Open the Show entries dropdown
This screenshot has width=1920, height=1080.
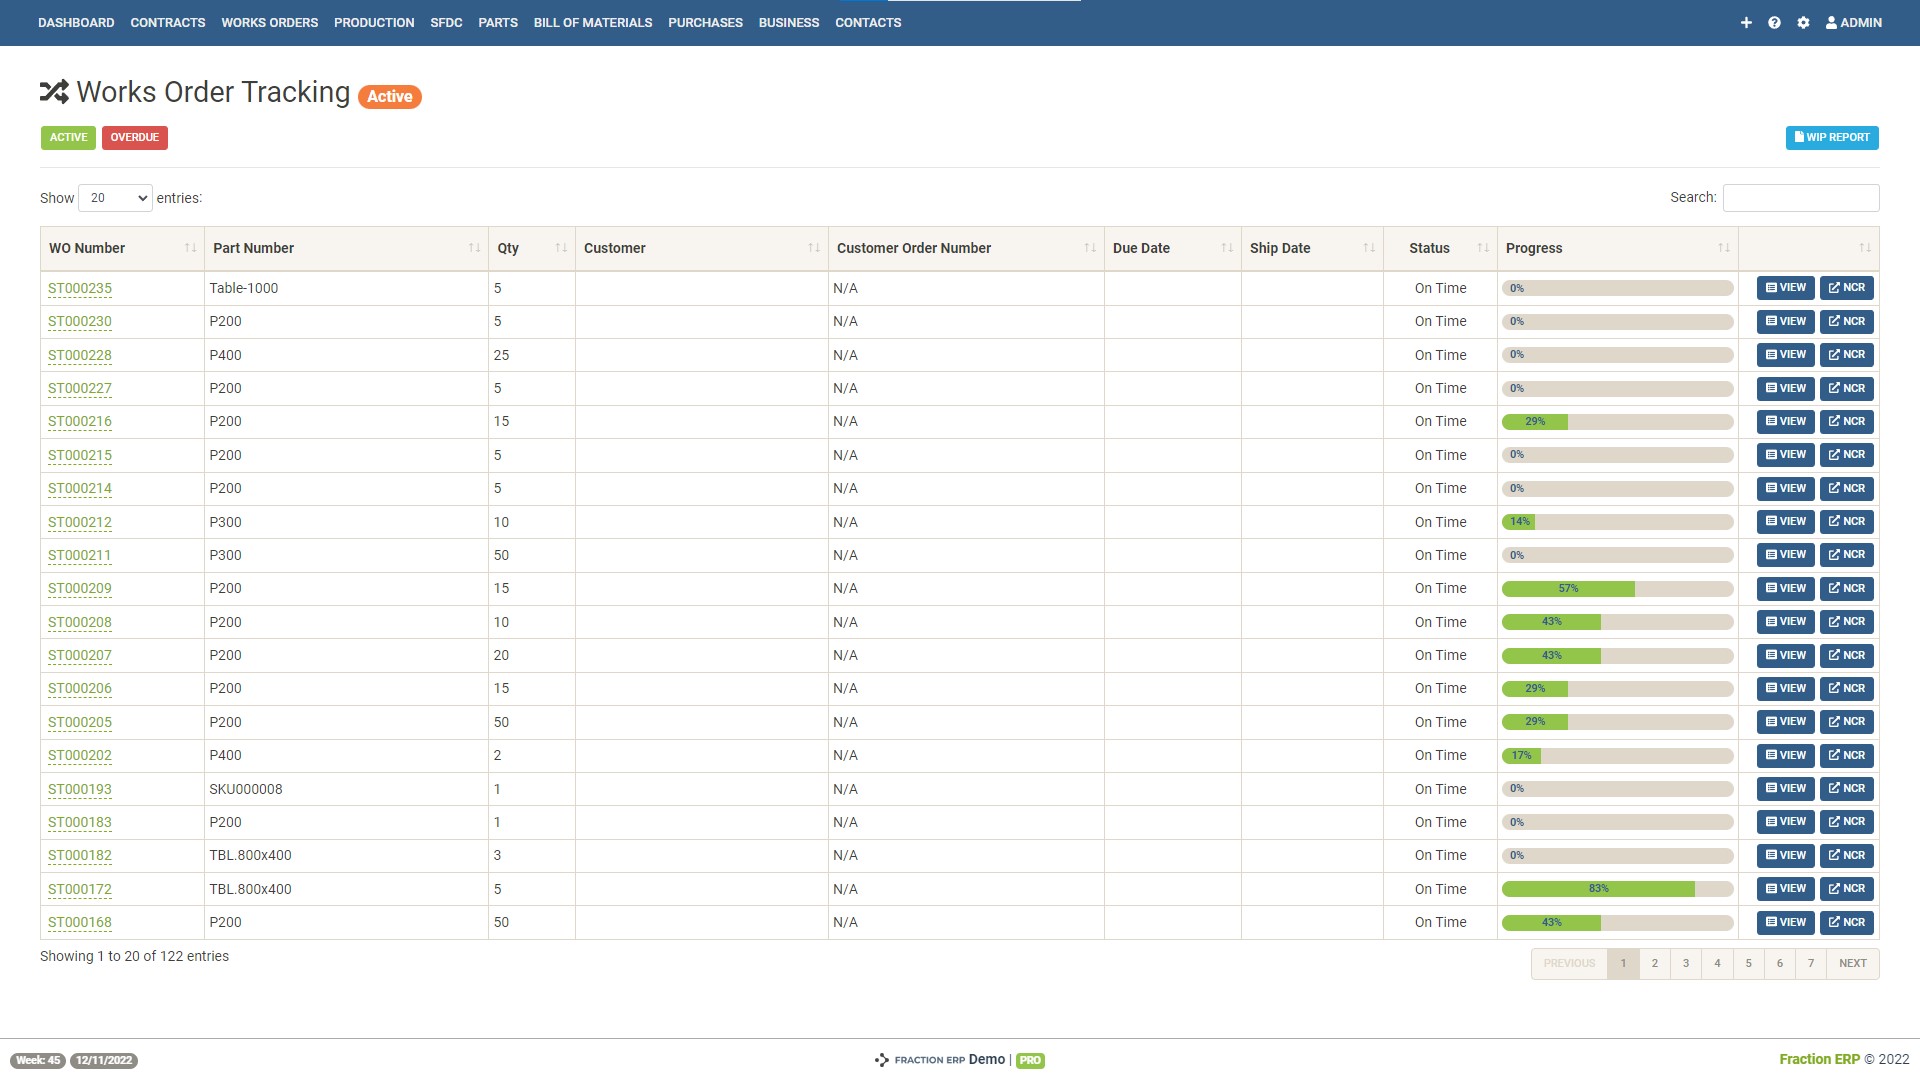pos(115,198)
